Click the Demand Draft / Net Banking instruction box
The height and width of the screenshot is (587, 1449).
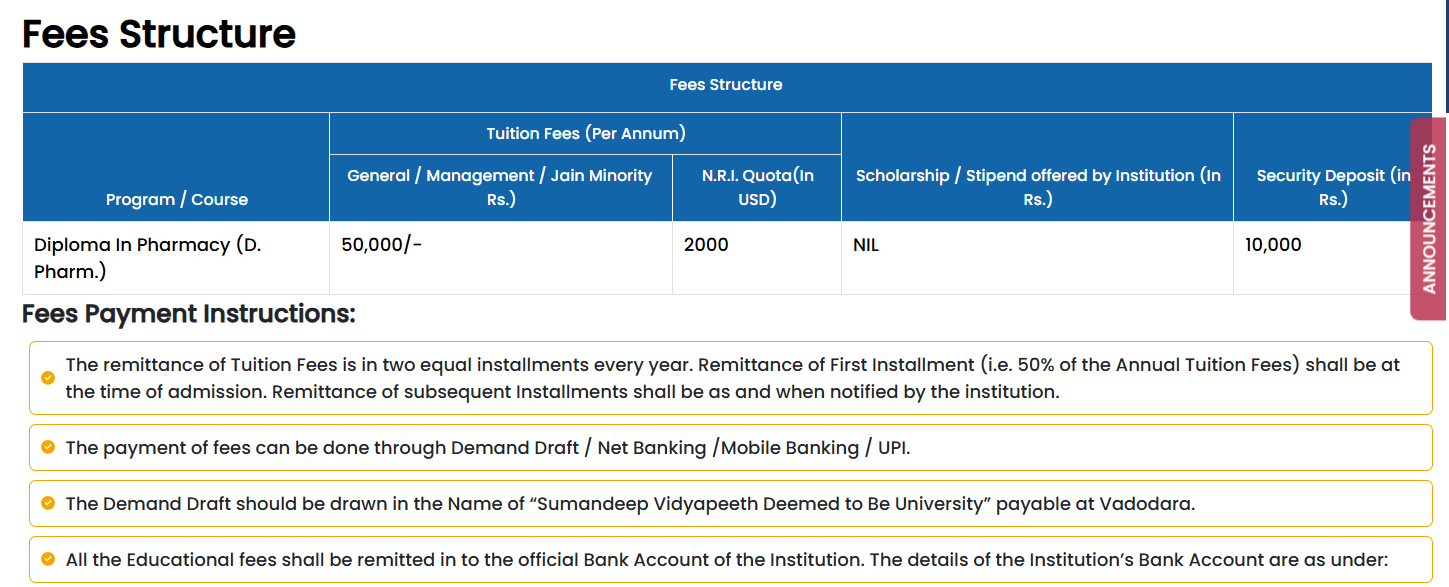pos(730,448)
